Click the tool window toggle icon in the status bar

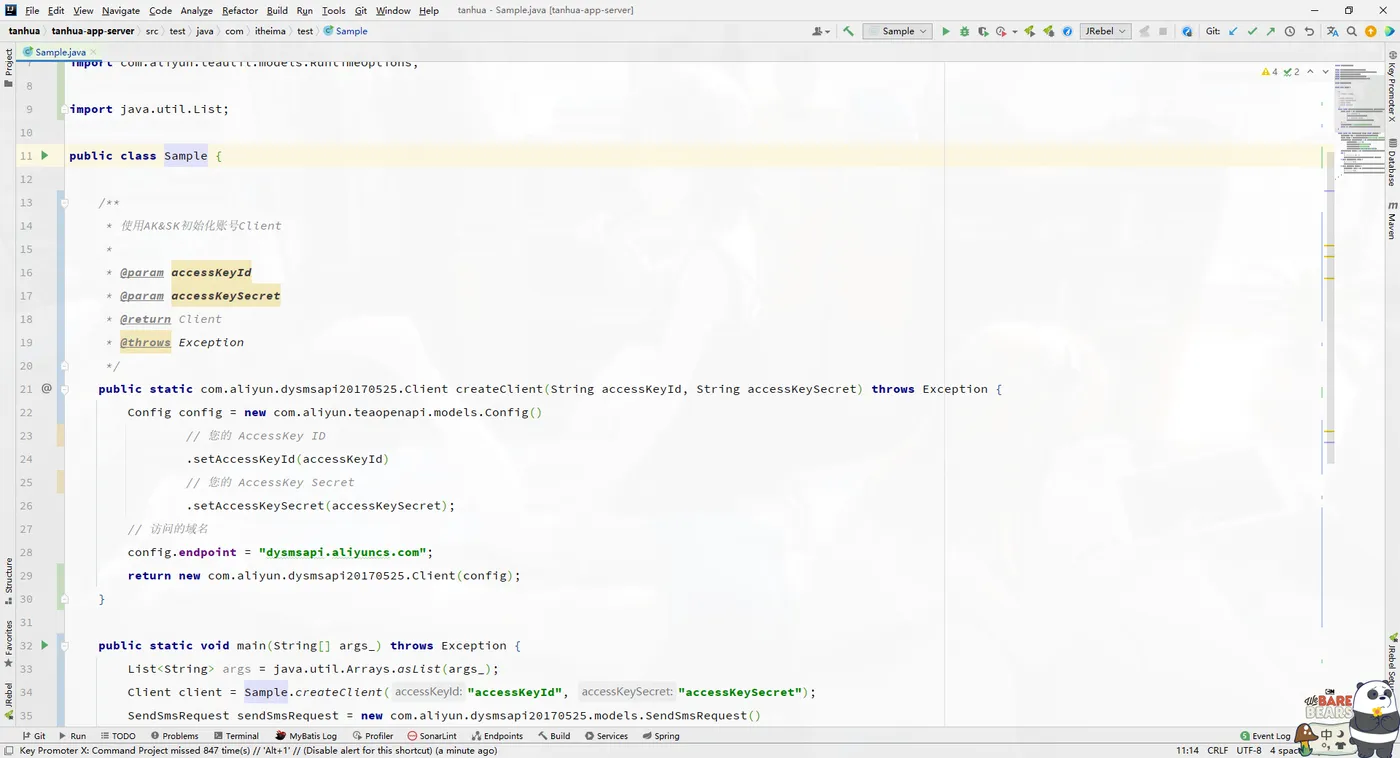pos(8,750)
